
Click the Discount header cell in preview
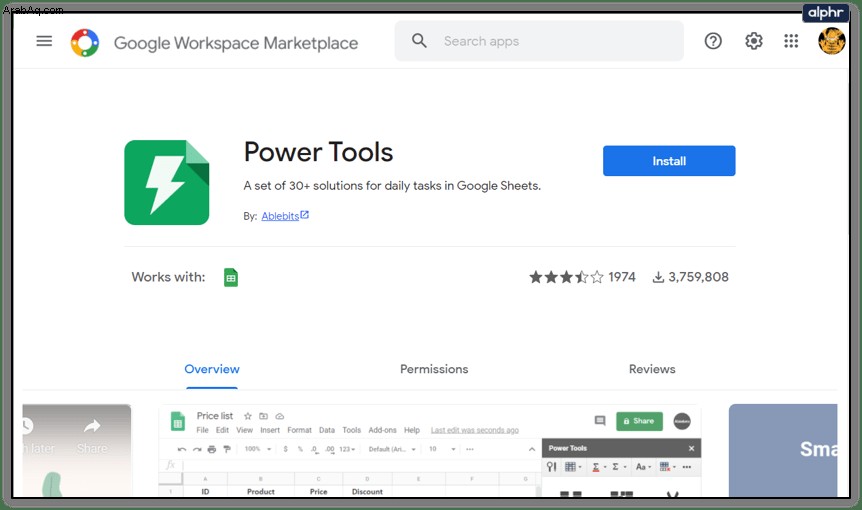(x=367, y=491)
